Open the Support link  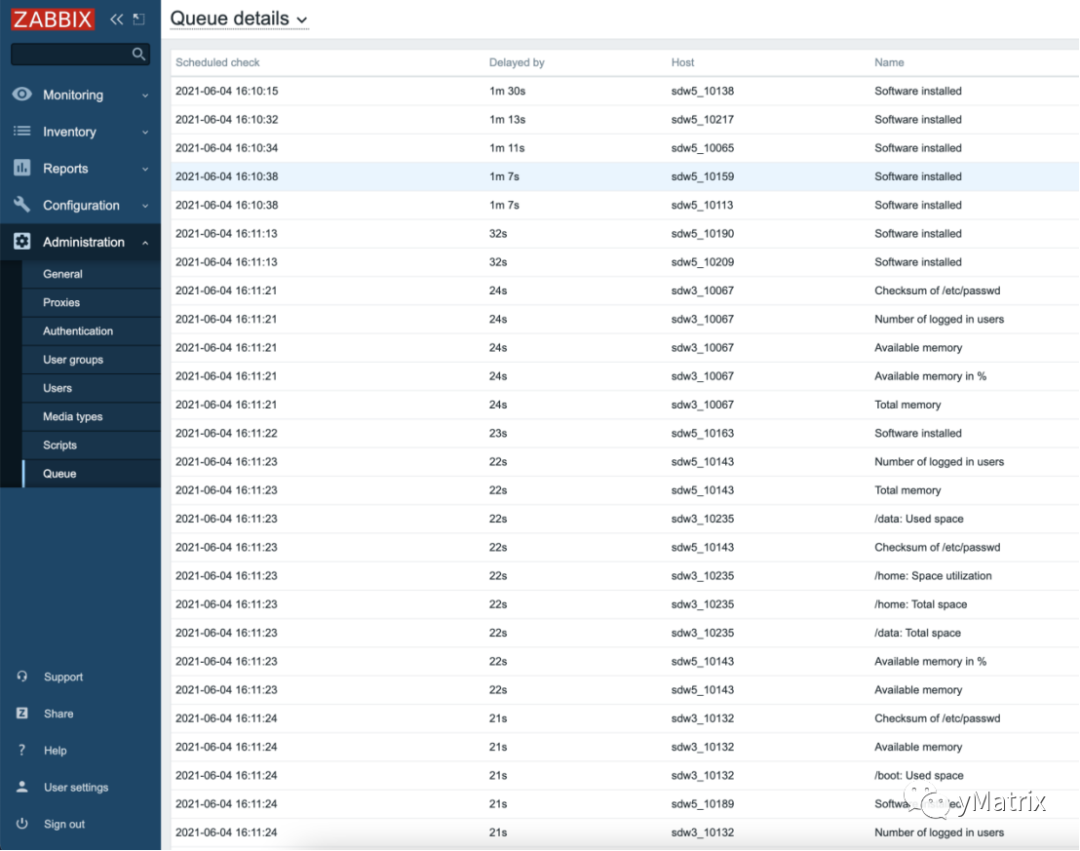63,677
